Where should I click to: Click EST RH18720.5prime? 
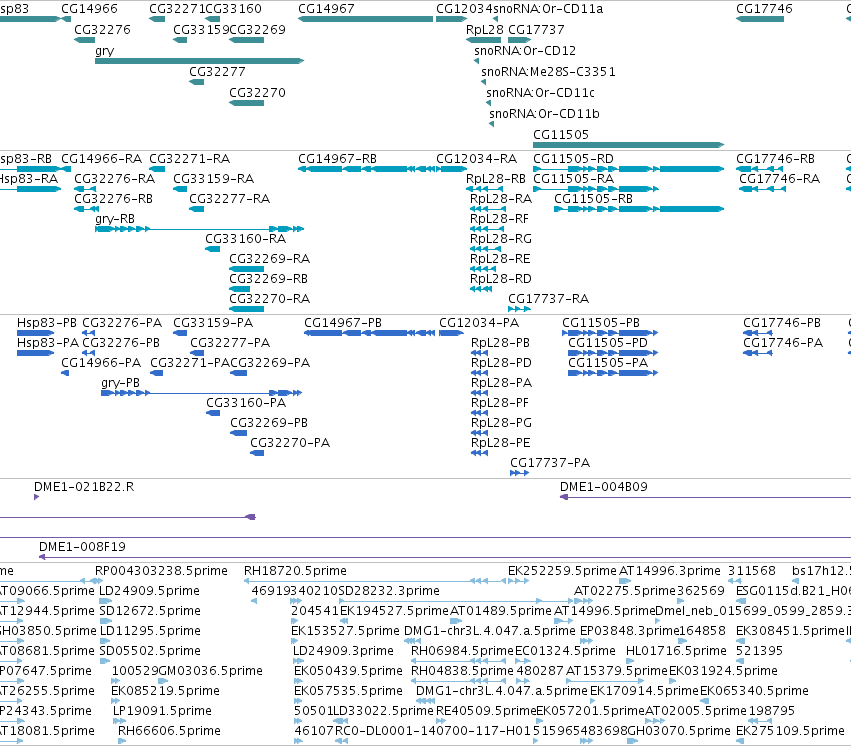tap(295, 571)
